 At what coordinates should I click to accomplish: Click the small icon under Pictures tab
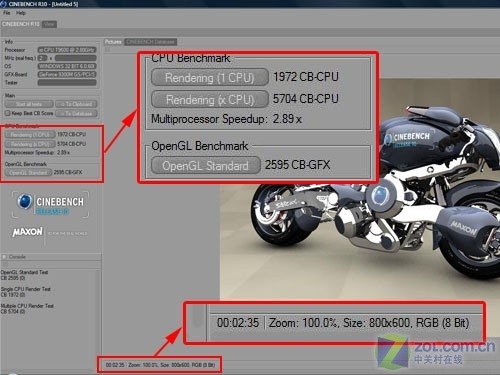[108, 50]
